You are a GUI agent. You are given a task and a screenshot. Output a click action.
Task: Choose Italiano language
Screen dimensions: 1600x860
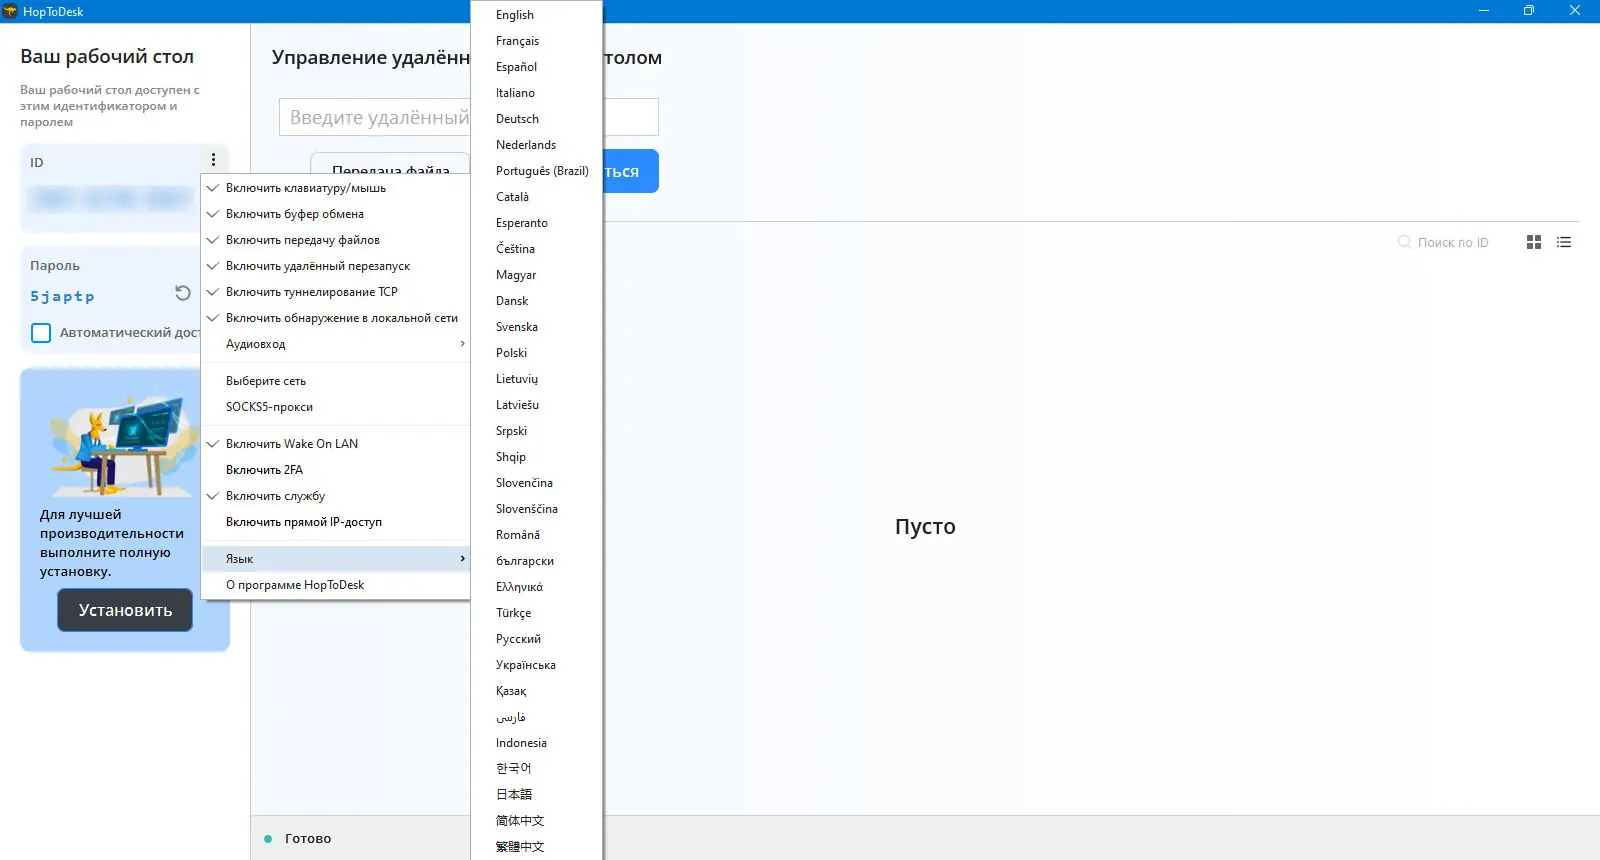tap(537, 93)
